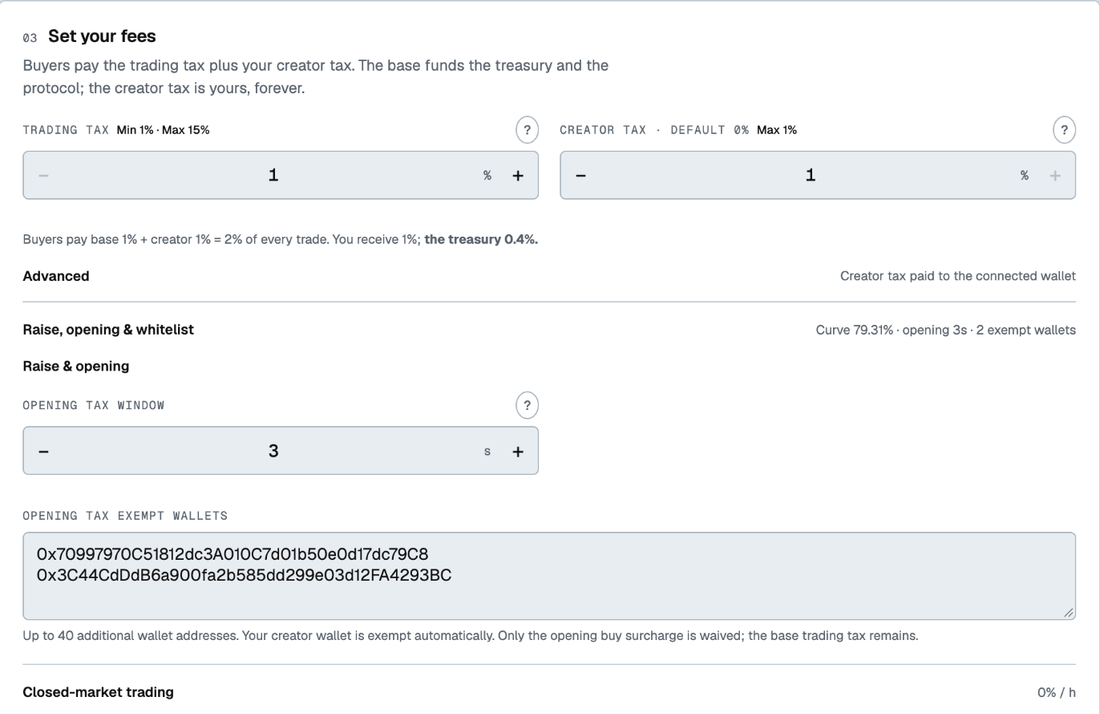Increase creator tax with plus button
This screenshot has width=1100, height=714.
pyautogui.click(x=1054, y=175)
